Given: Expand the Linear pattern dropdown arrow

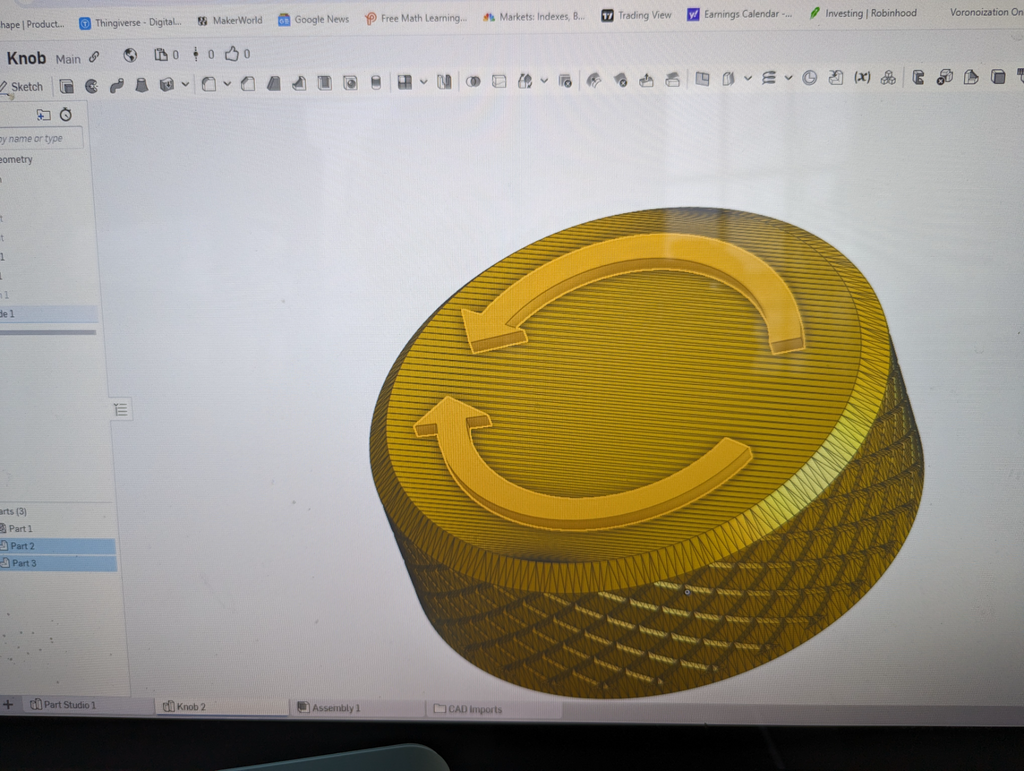Looking at the screenshot, I should coord(424,82).
